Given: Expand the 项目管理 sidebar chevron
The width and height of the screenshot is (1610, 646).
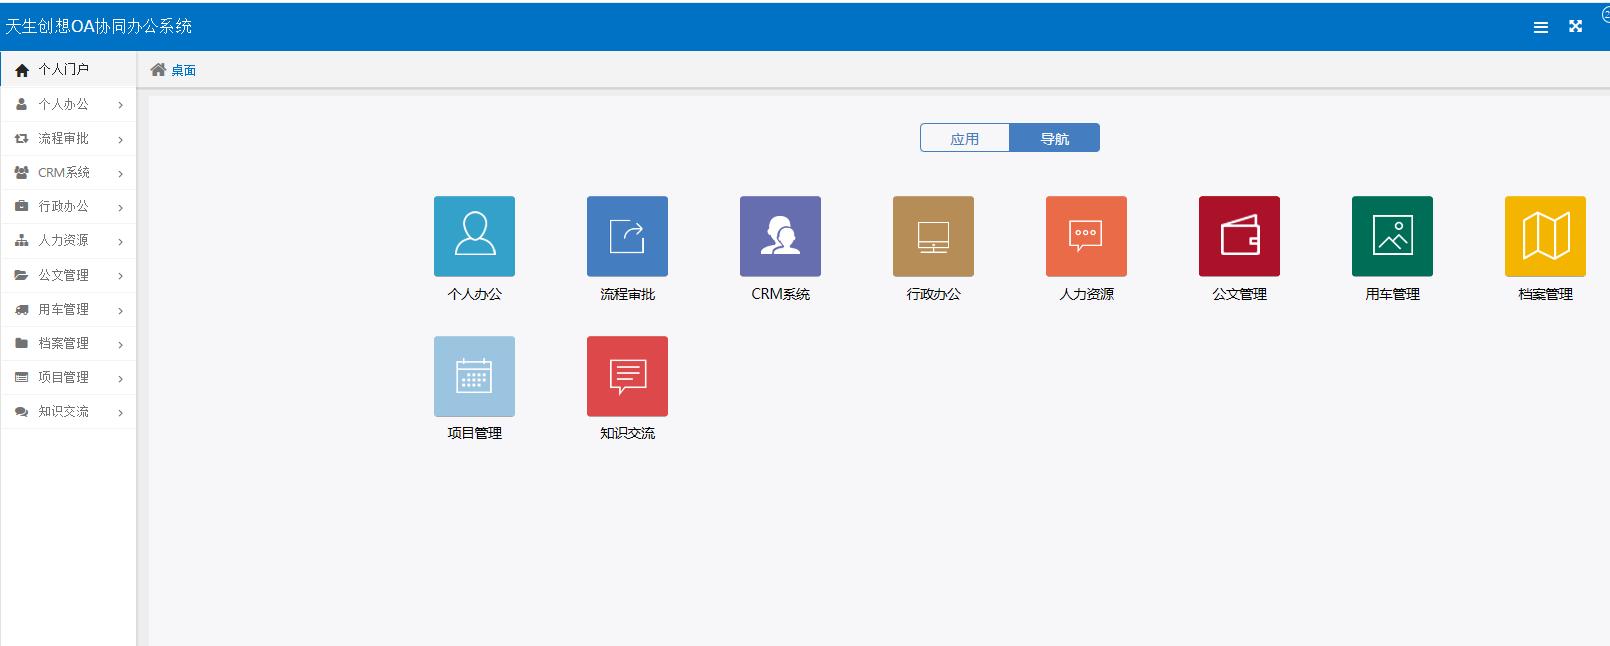Looking at the screenshot, I should pyautogui.click(x=120, y=378).
